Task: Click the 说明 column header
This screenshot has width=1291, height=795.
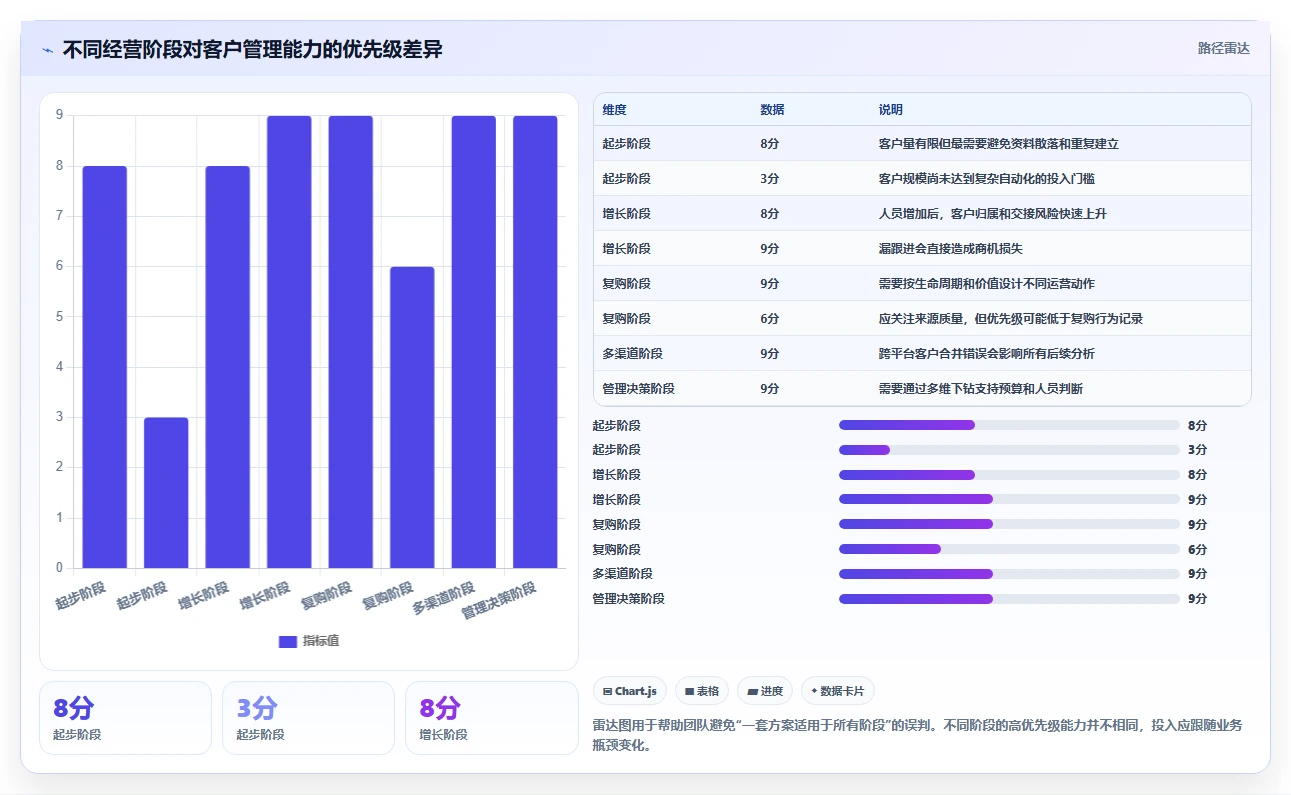Action: [x=890, y=110]
